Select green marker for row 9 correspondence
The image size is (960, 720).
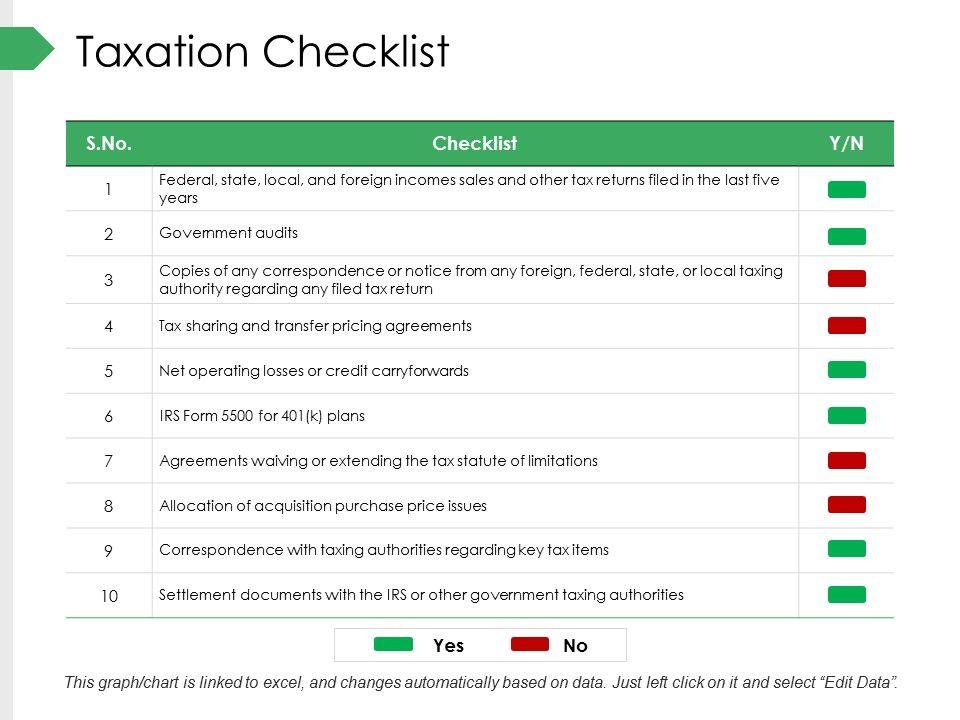[846, 549]
